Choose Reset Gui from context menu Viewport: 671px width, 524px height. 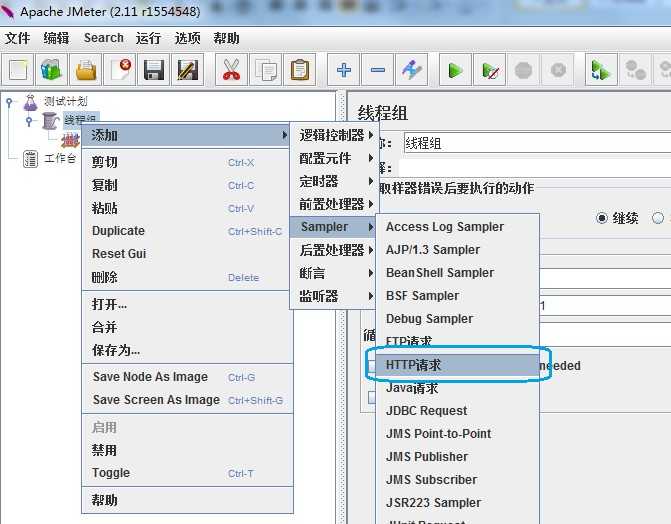[x=187, y=254]
